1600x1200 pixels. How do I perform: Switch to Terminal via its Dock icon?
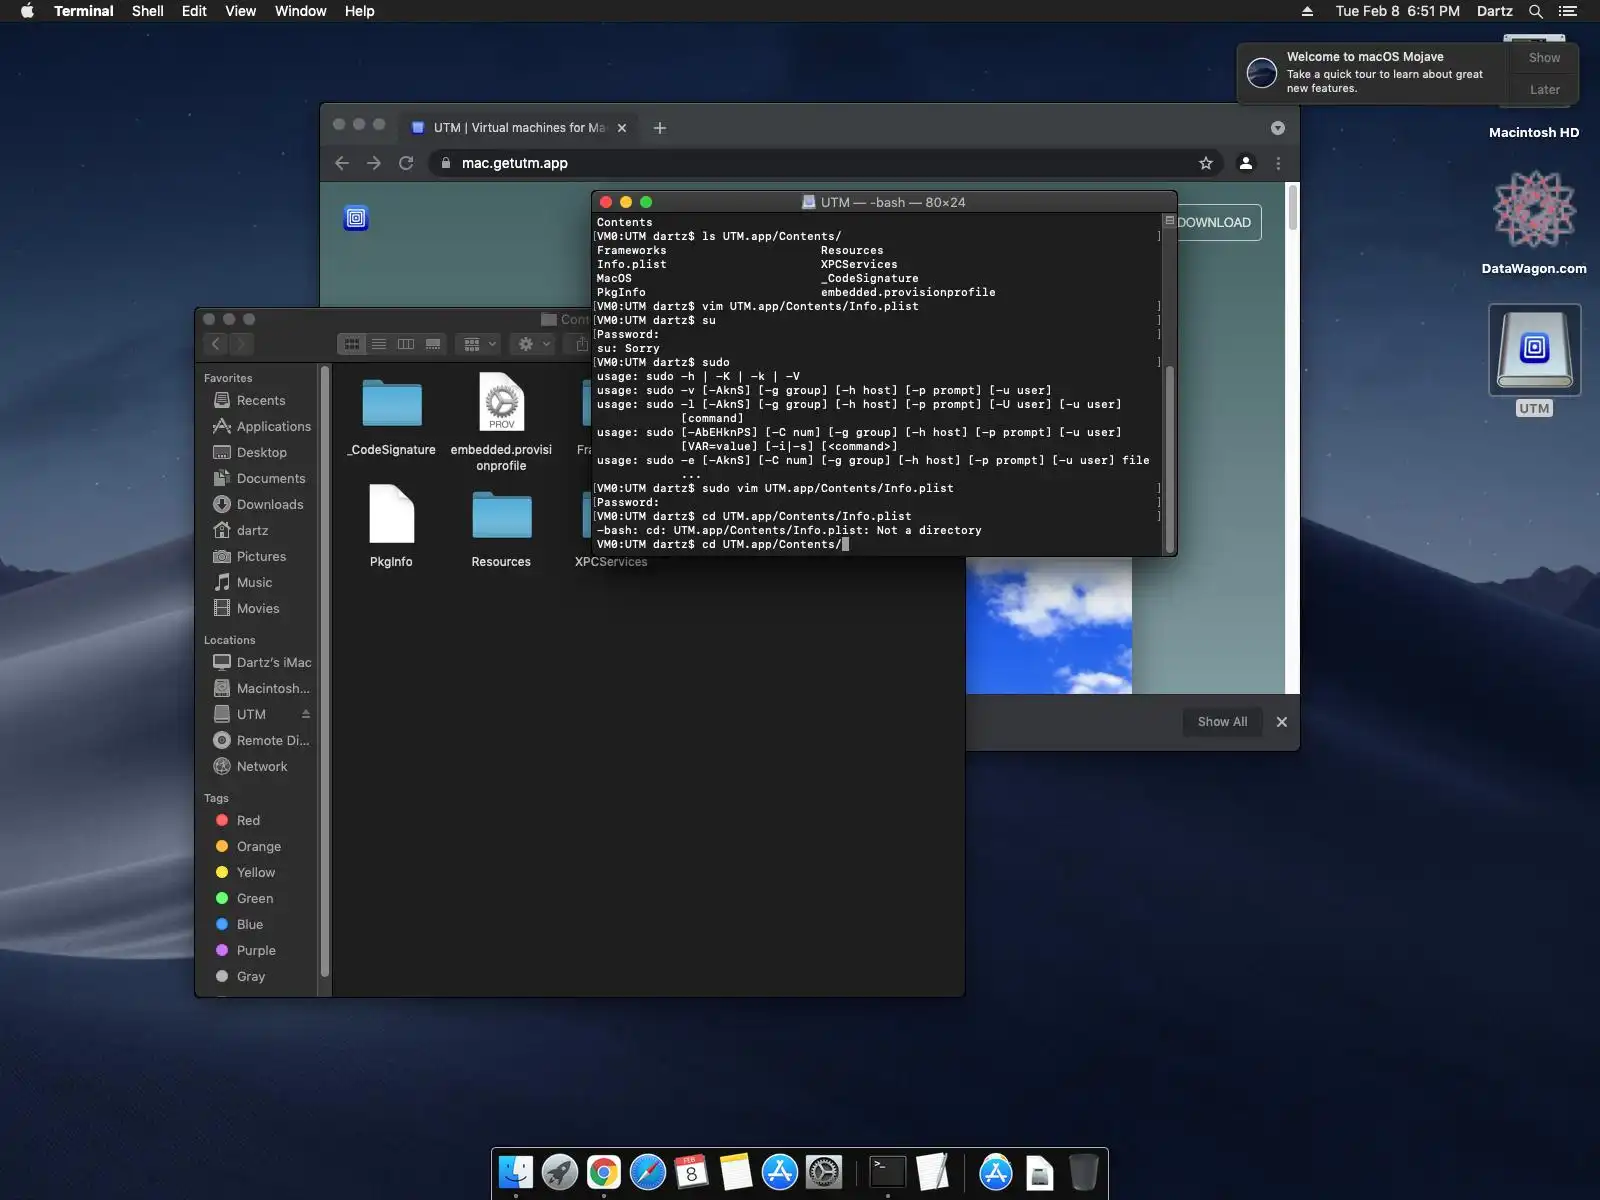(888, 1172)
